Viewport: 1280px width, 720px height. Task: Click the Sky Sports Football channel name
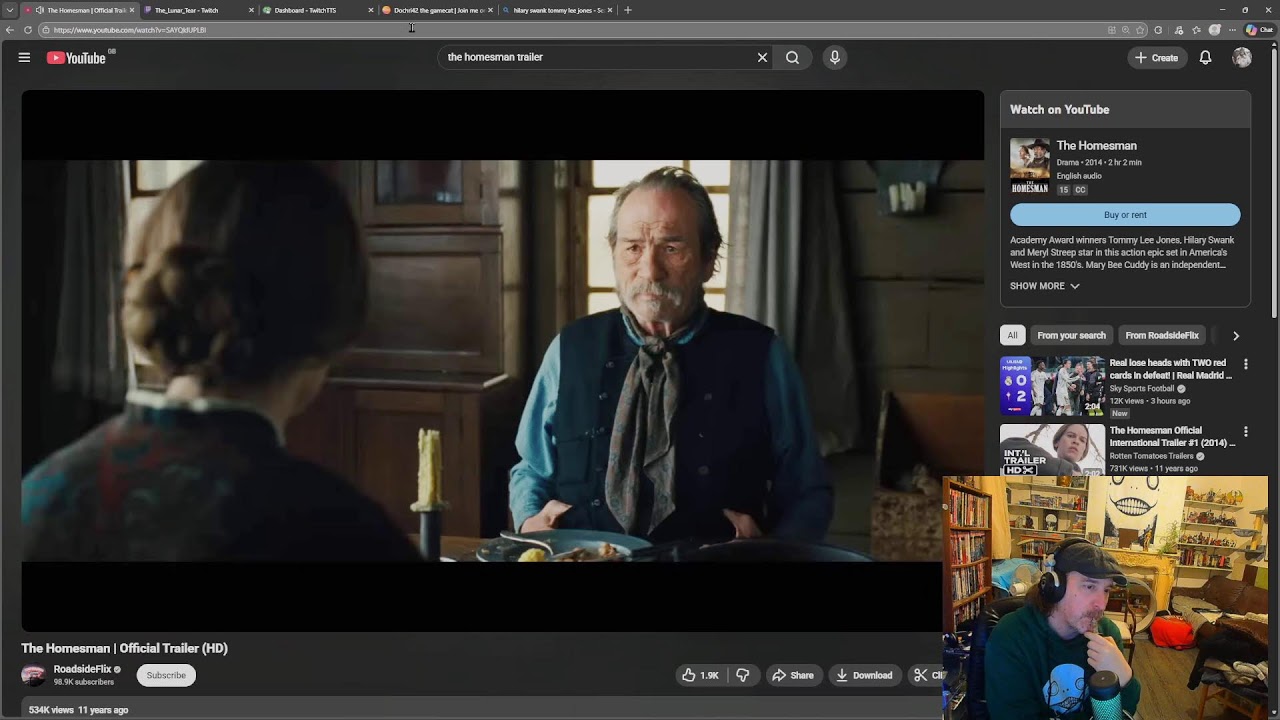pyautogui.click(x=1142, y=389)
